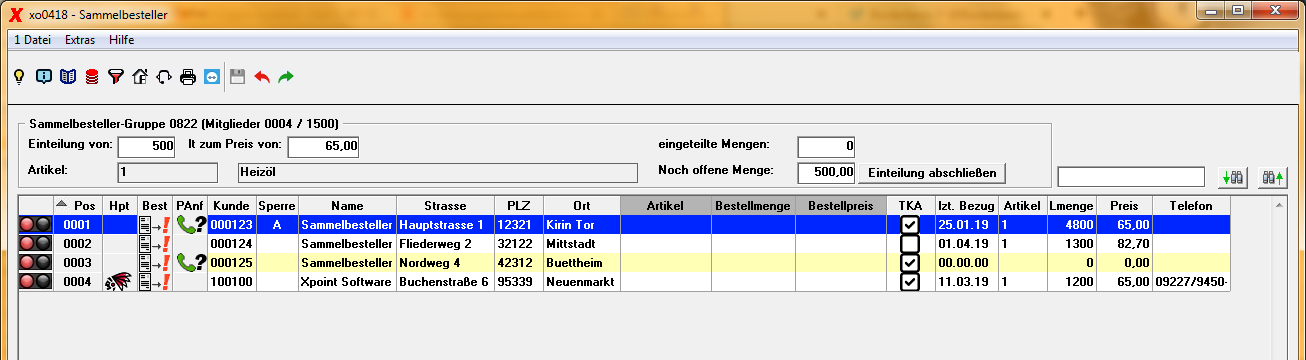The image size is (1306, 360).
Task: Click the eingeteilte Mengen field
Action: 826,147
